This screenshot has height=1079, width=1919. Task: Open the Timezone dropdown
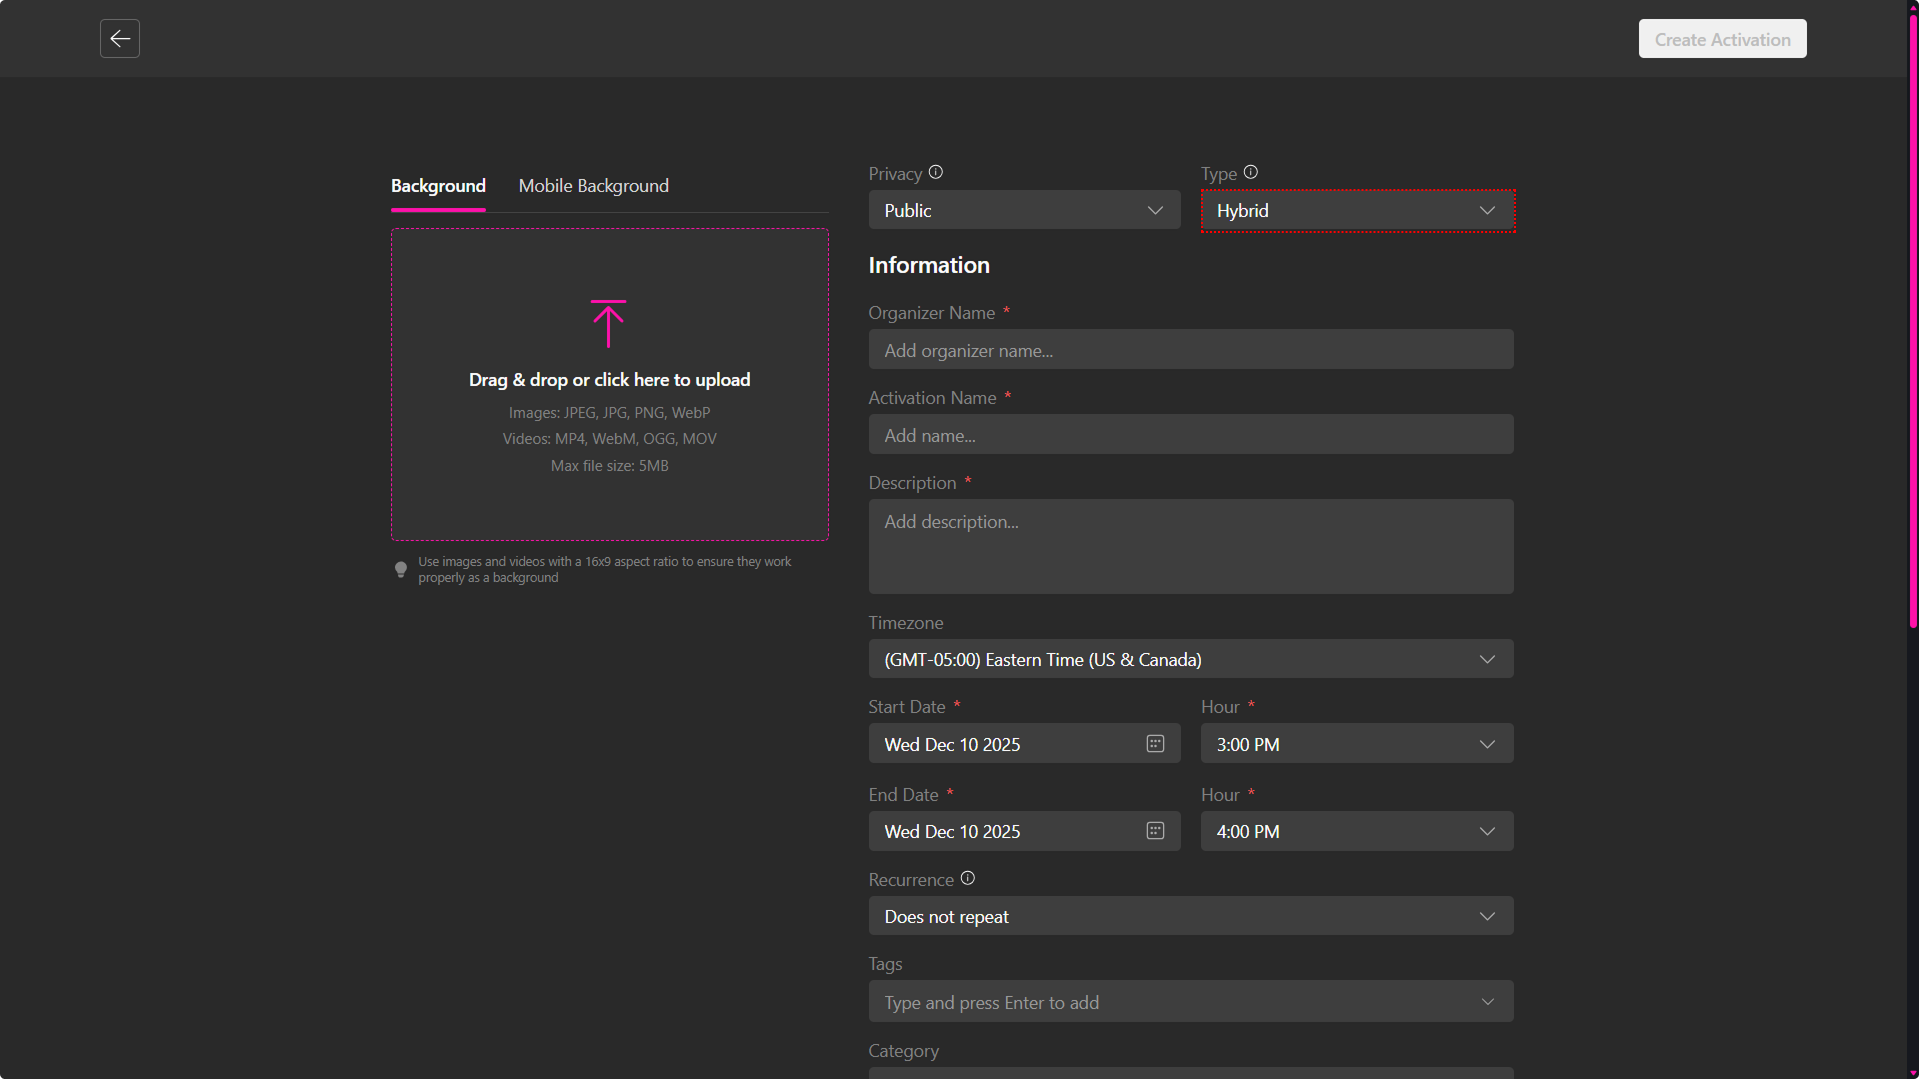[x=1190, y=659]
